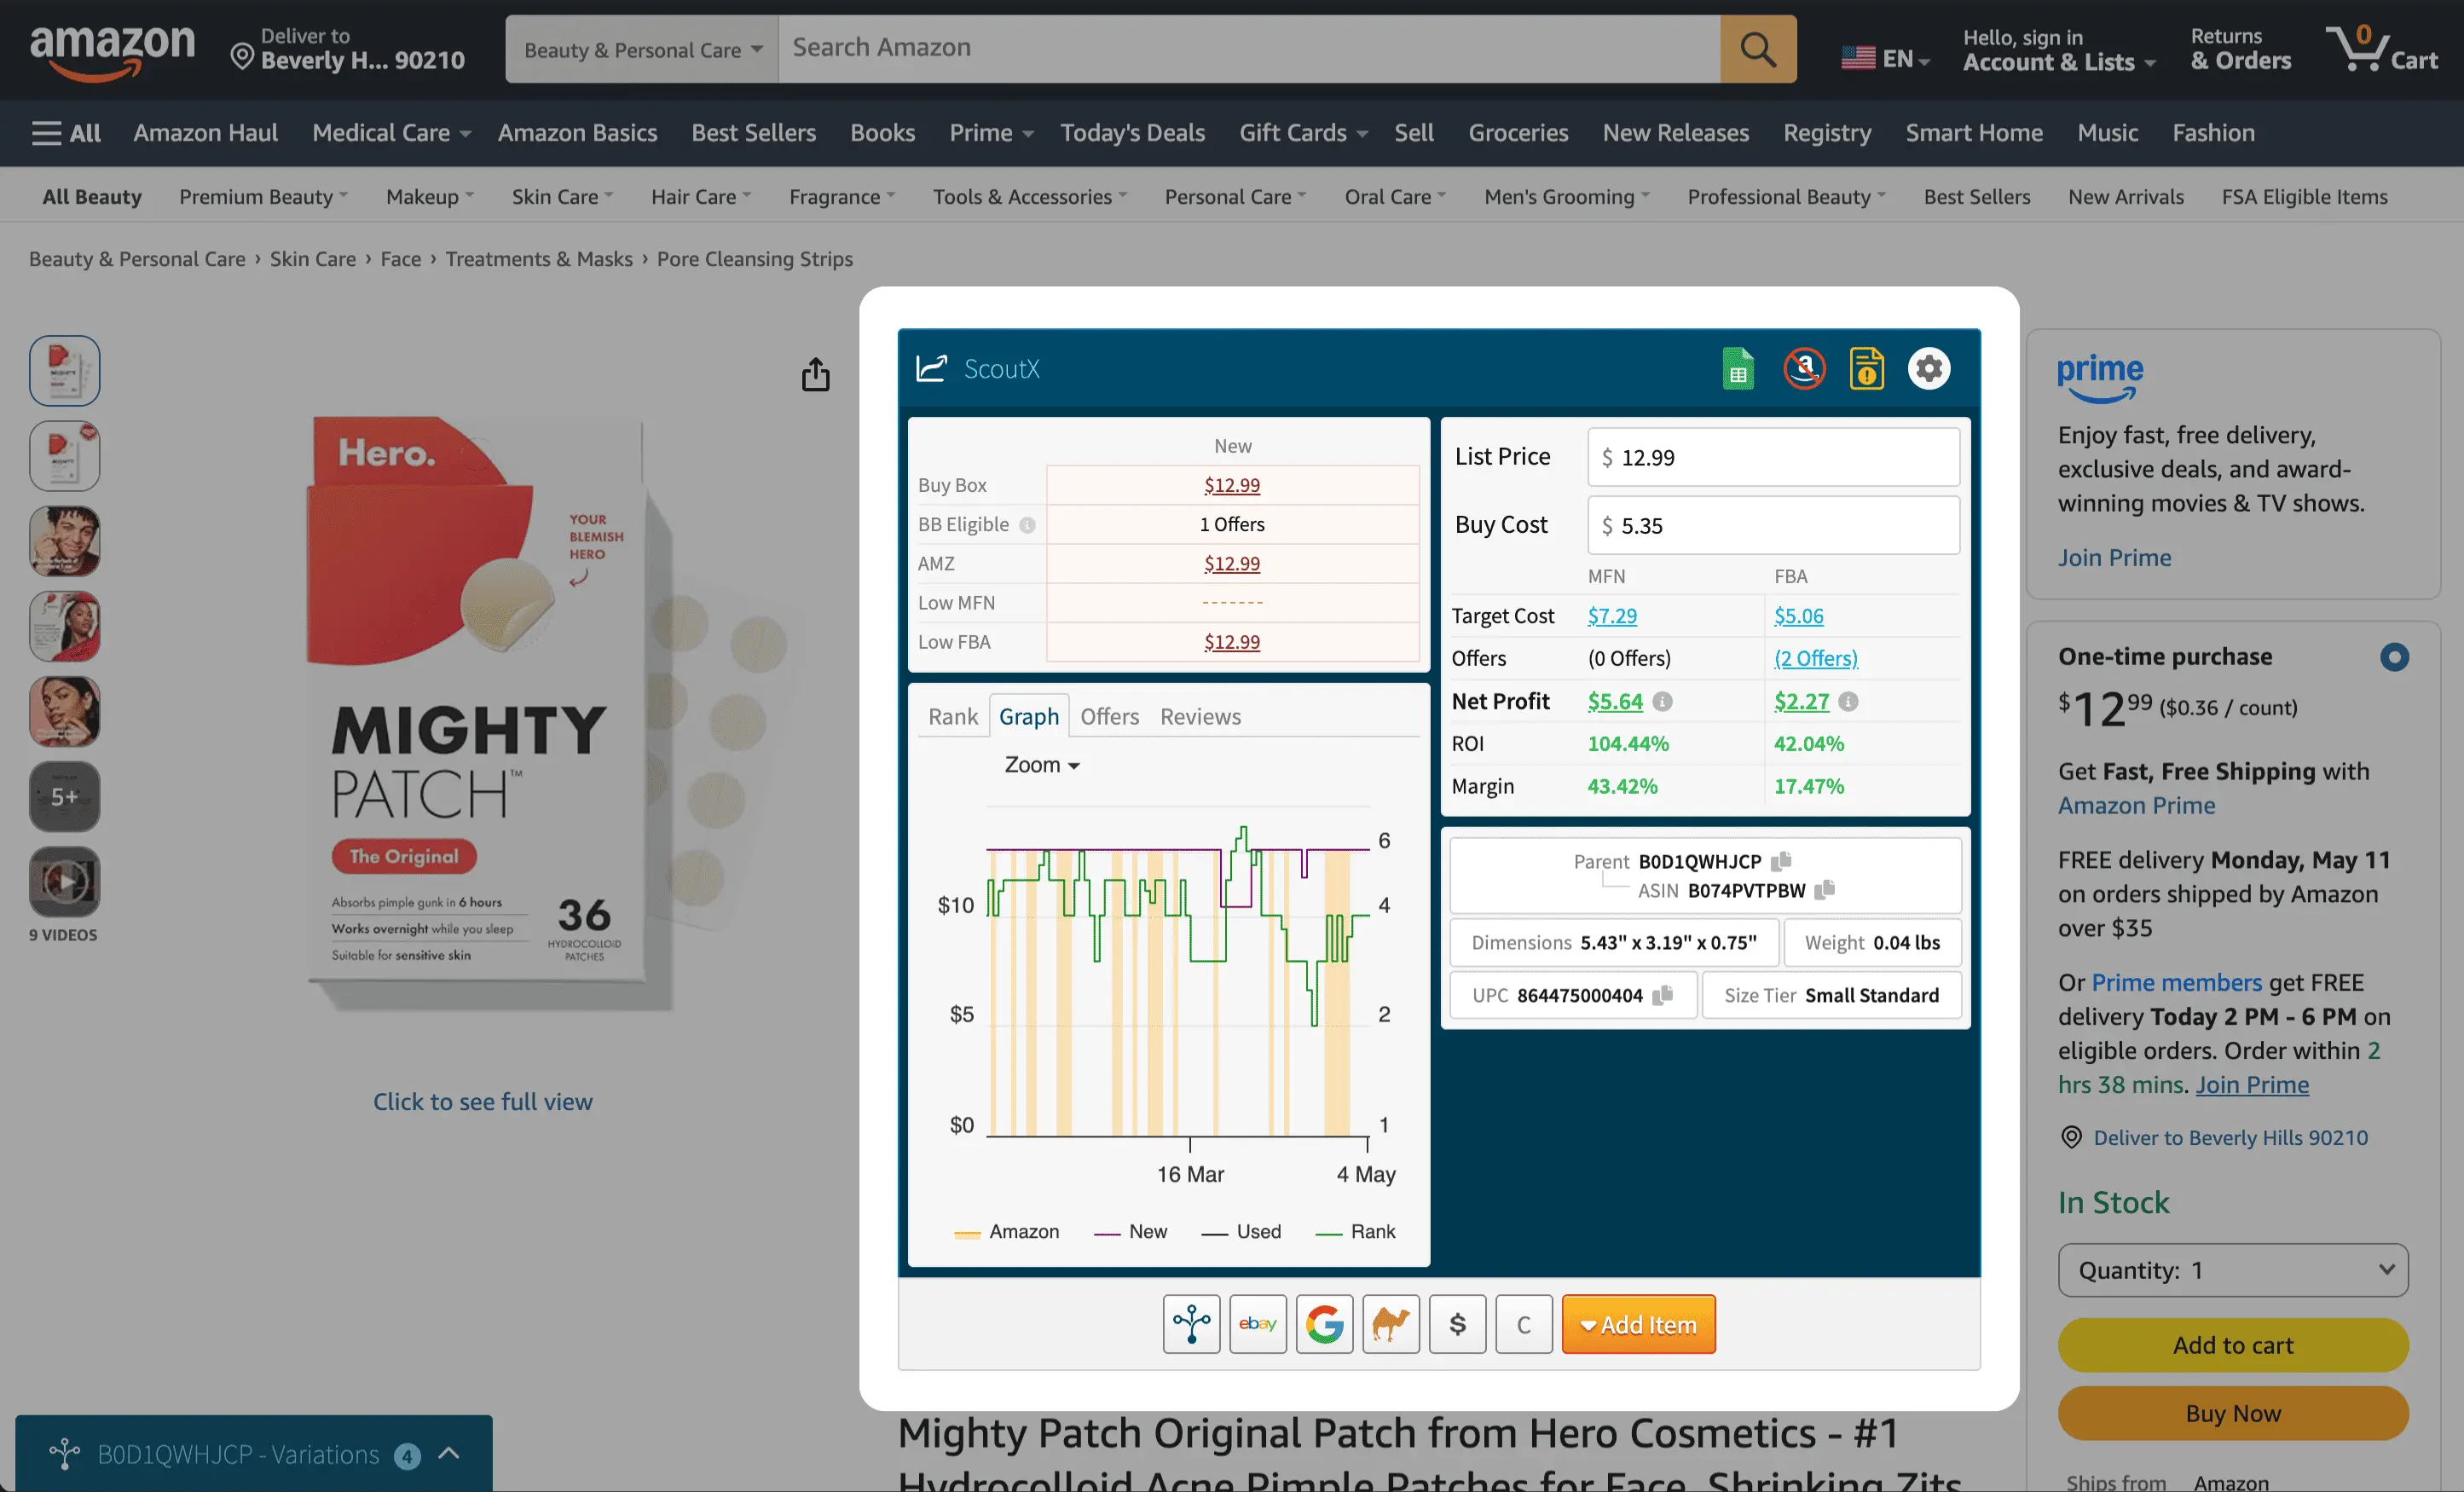Search this product on Google
This screenshot has width=2464, height=1492.
coord(1324,1324)
